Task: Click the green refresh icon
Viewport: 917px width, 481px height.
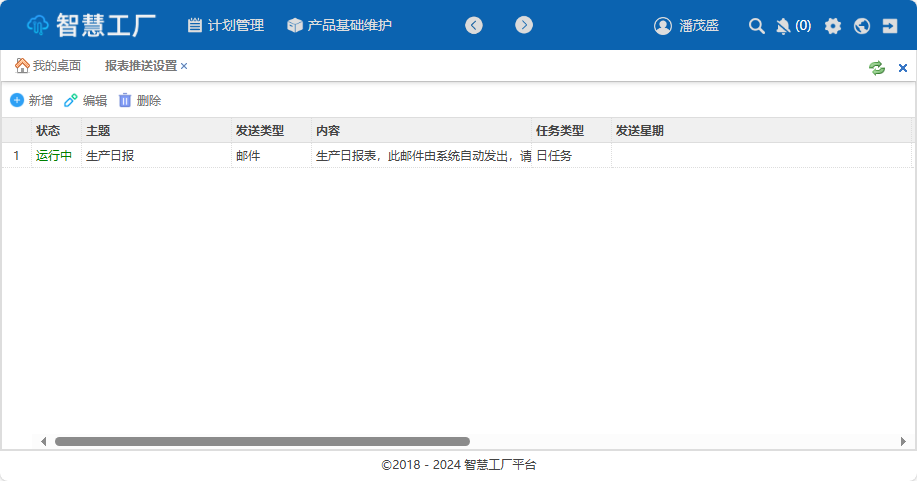Action: (x=877, y=67)
